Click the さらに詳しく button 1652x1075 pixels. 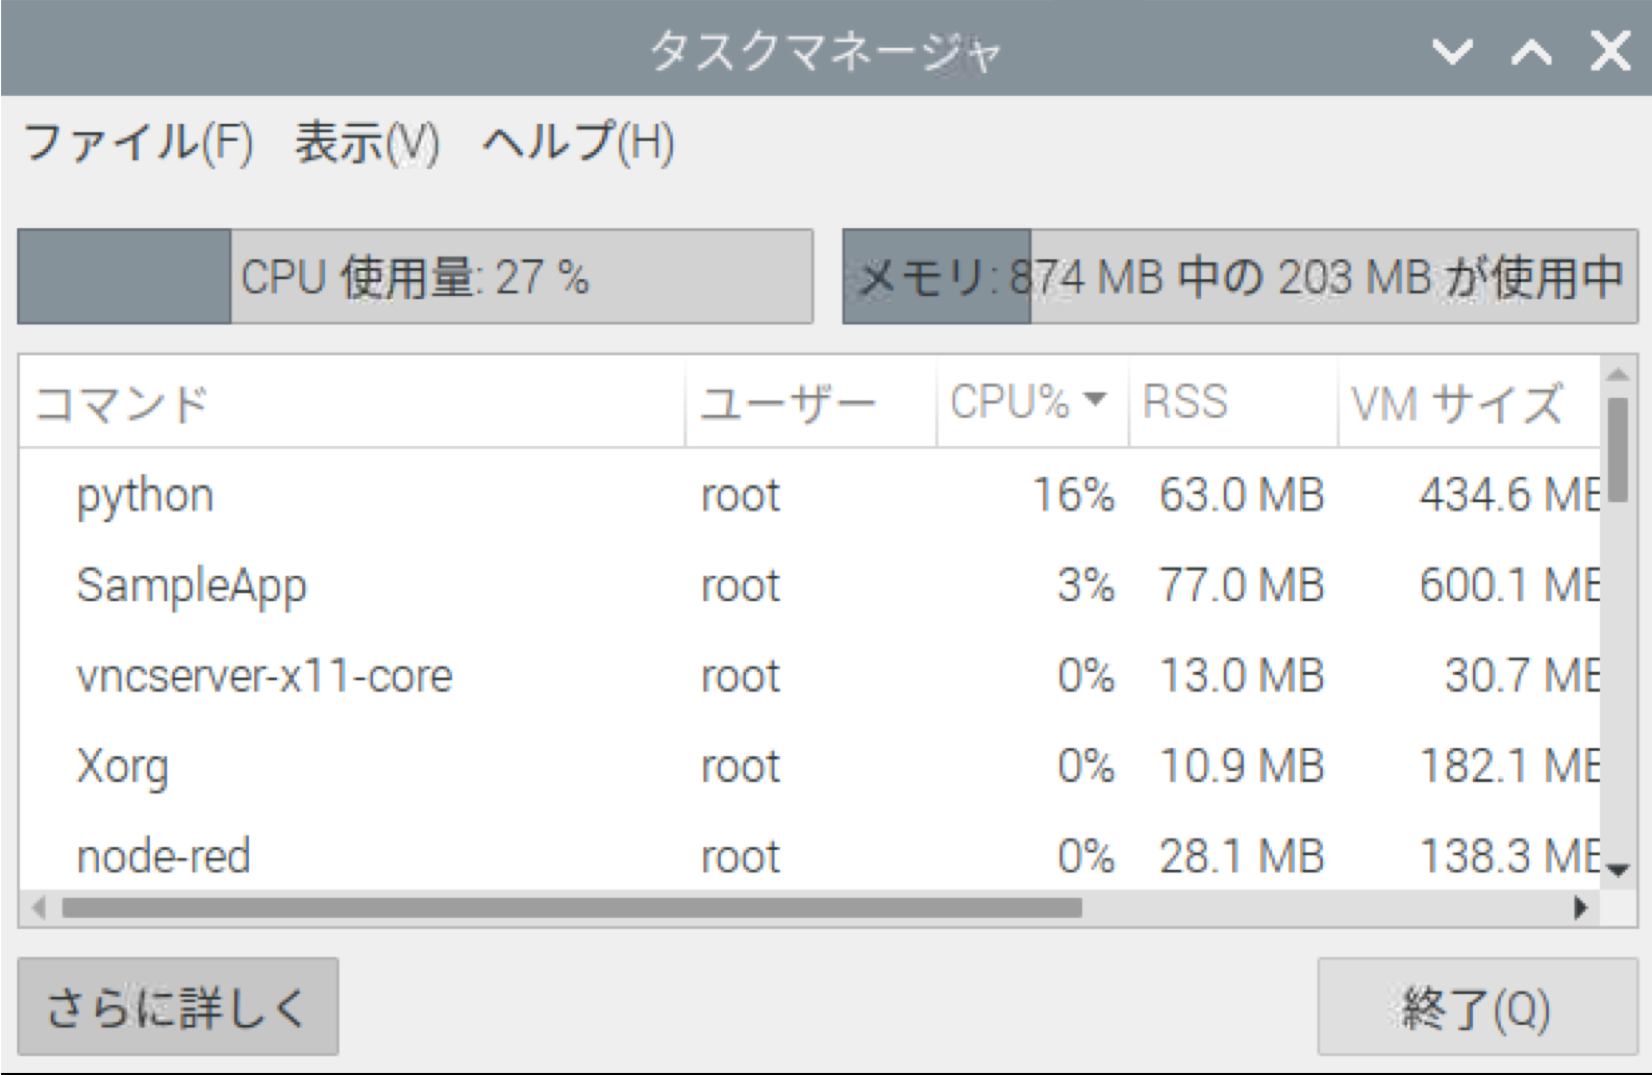click(x=178, y=1007)
